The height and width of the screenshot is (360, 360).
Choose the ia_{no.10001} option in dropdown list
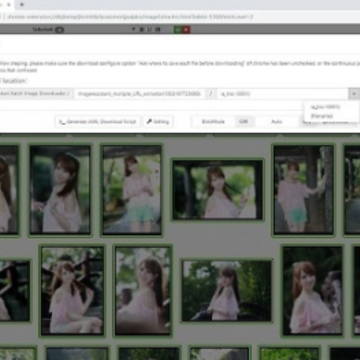coord(325,107)
